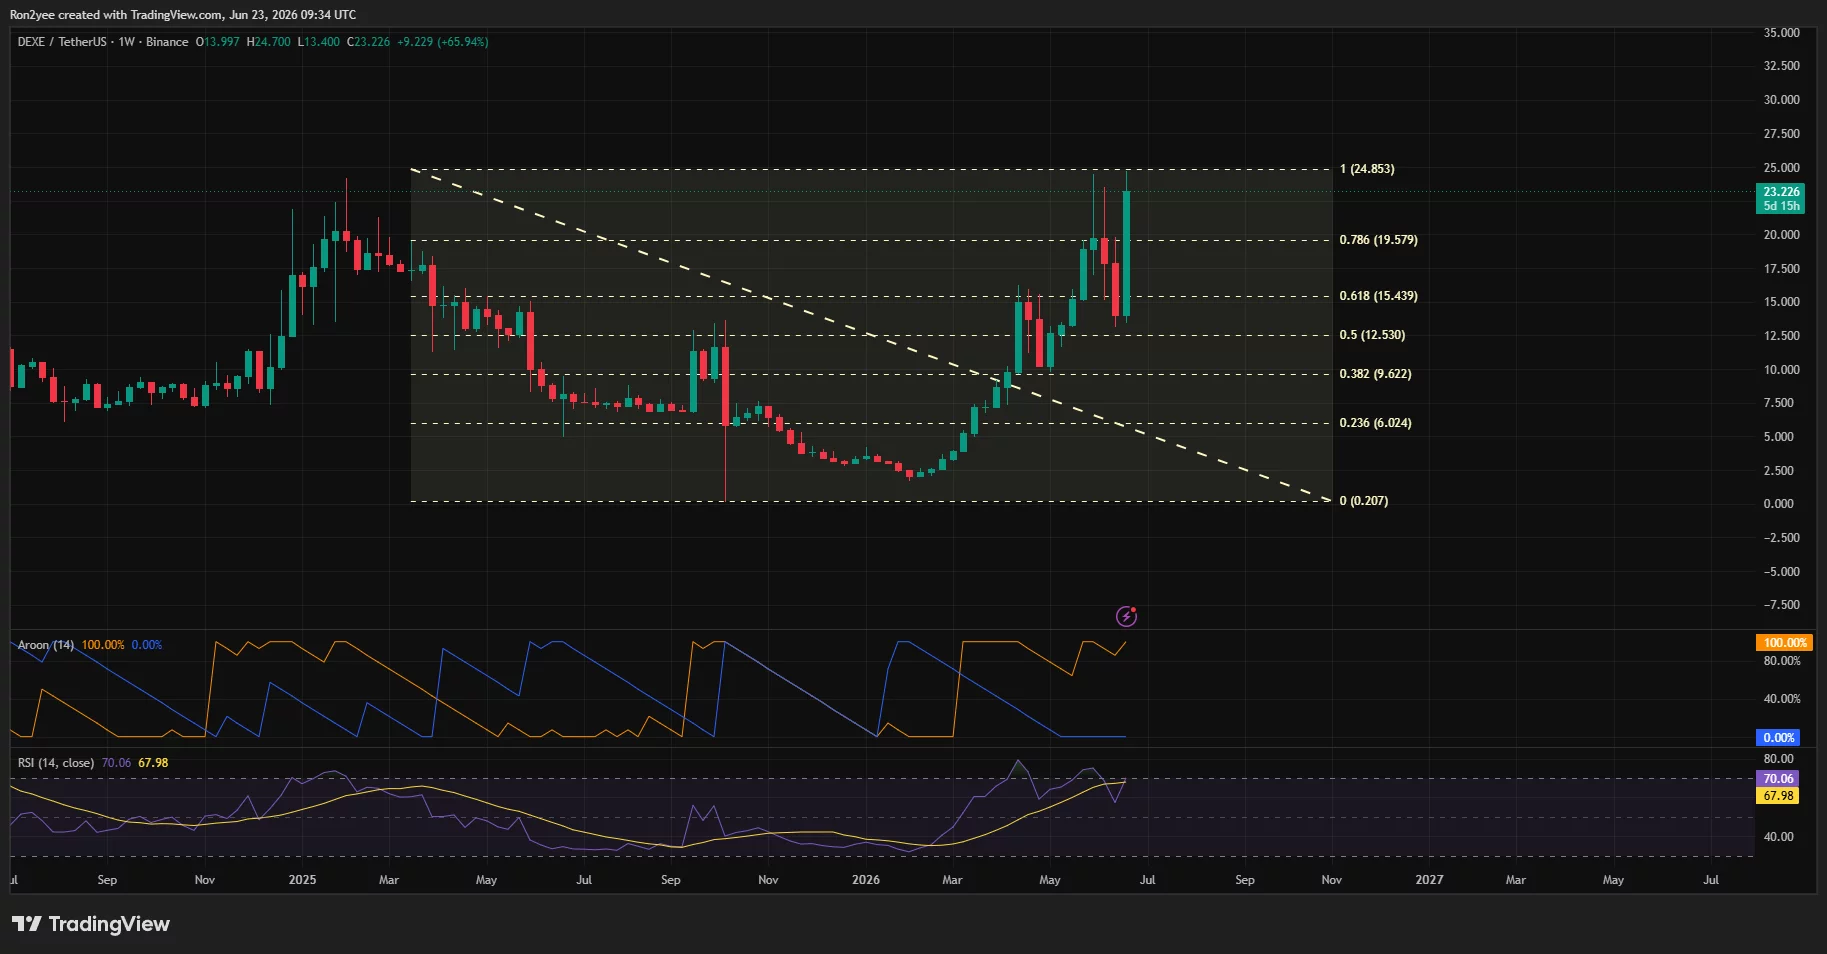
Task: Click the Aroon Down value 0.00% in legend
Action: pos(147,645)
